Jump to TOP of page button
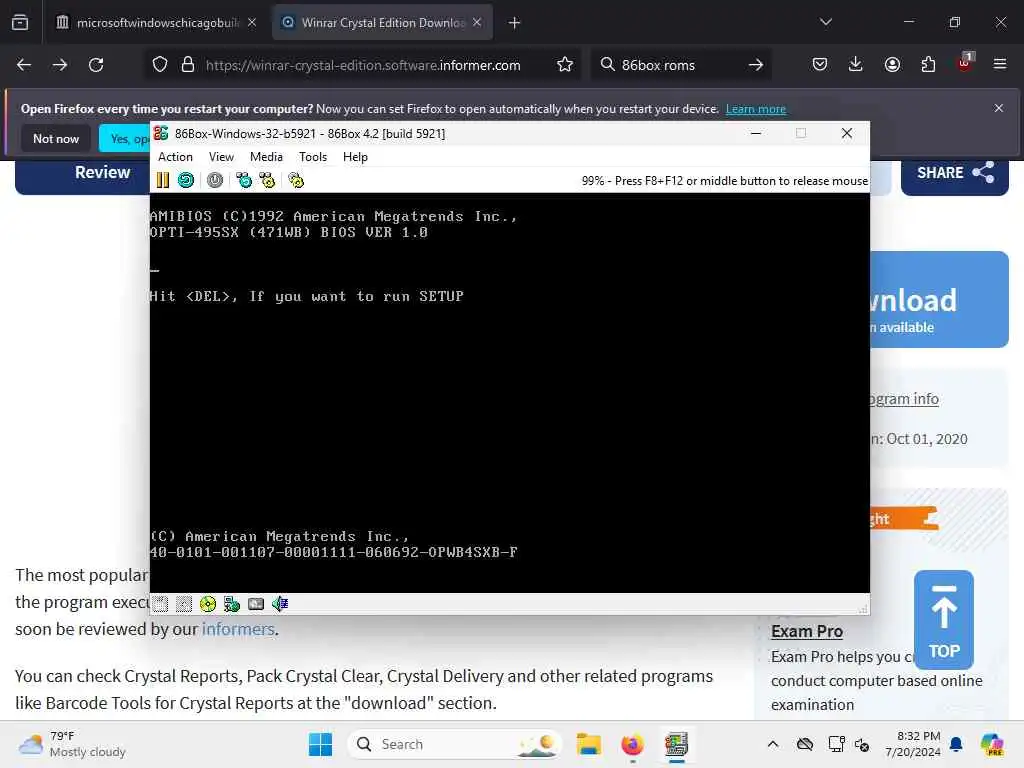 pyautogui.click(x=944, y=620)
